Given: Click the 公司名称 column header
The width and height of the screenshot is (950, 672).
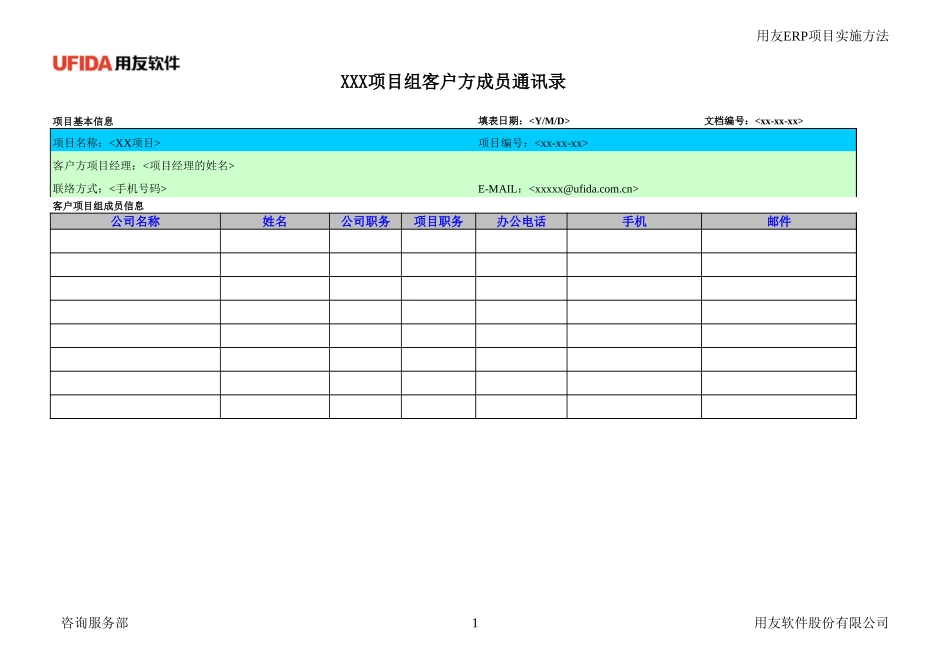Looking at the screenshot, I should coord(135,221).
